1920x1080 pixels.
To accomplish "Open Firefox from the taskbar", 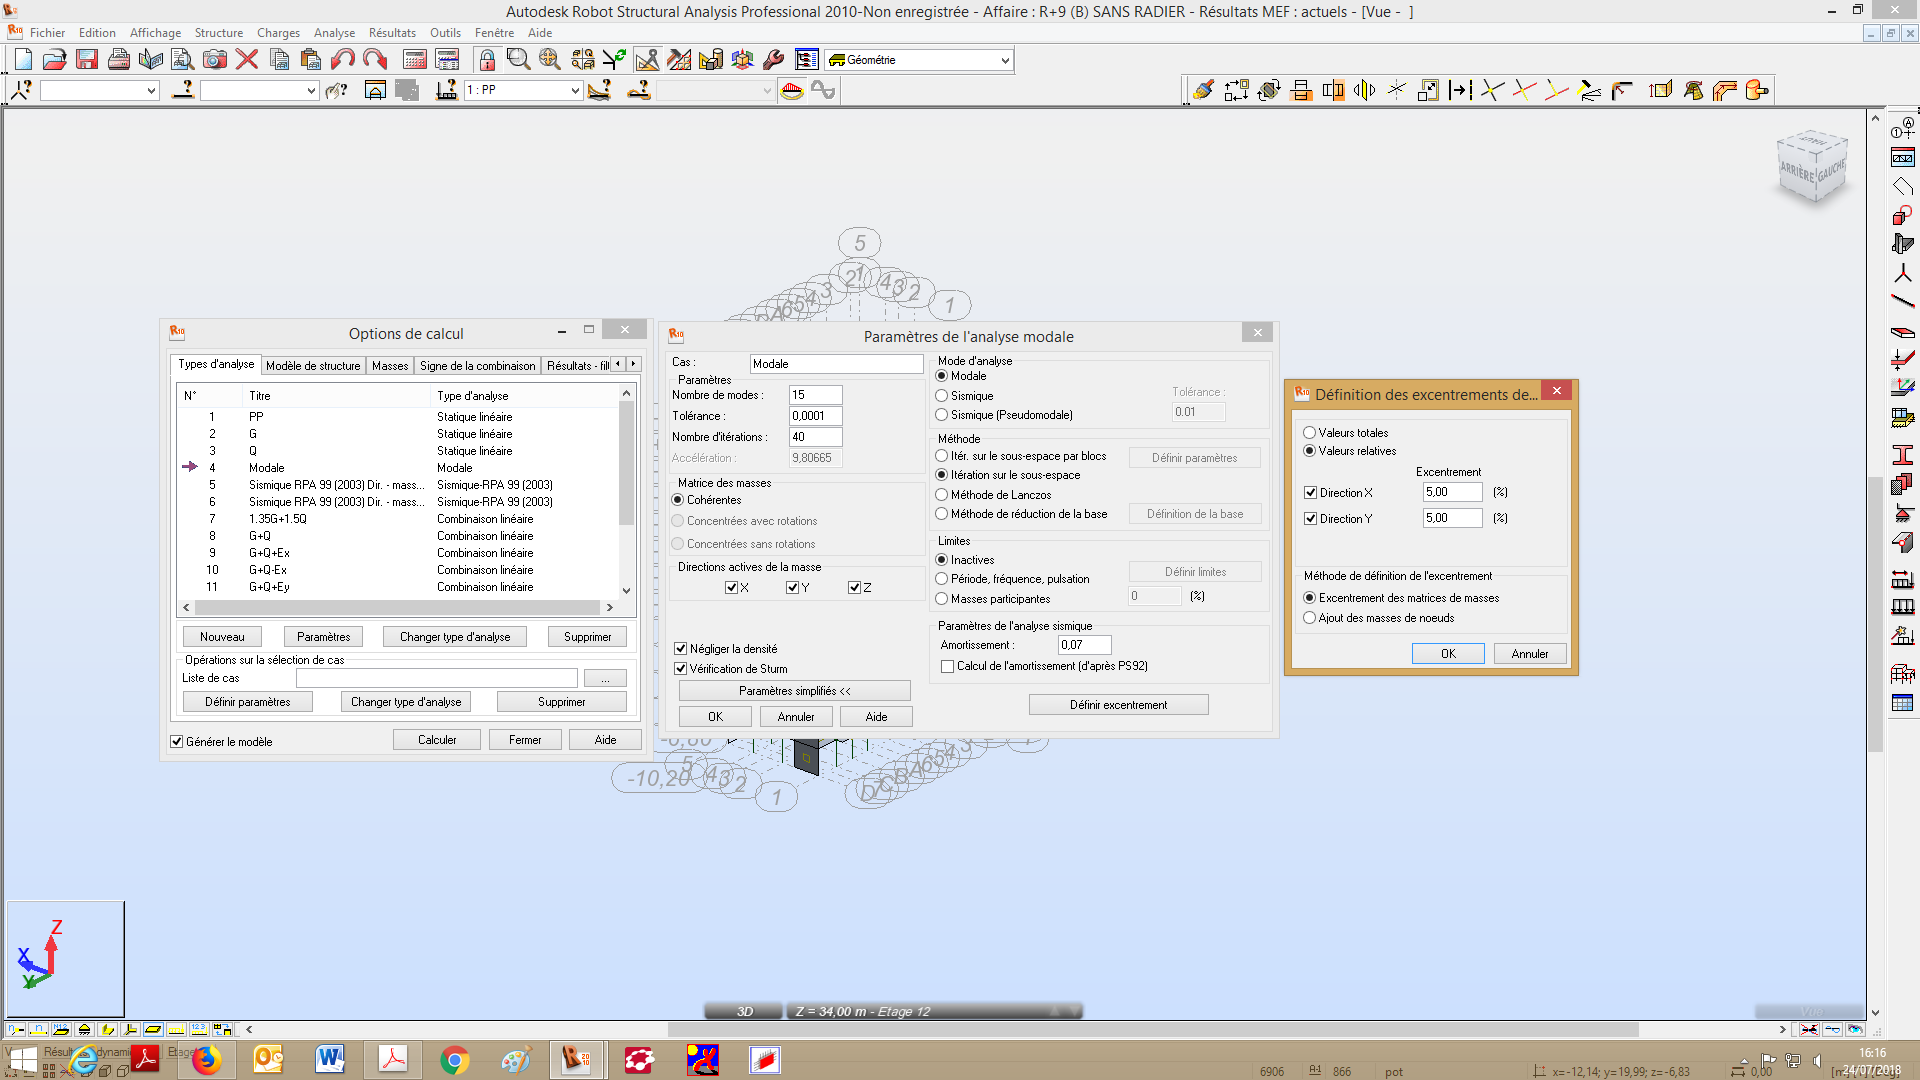I will (206, 1060).
